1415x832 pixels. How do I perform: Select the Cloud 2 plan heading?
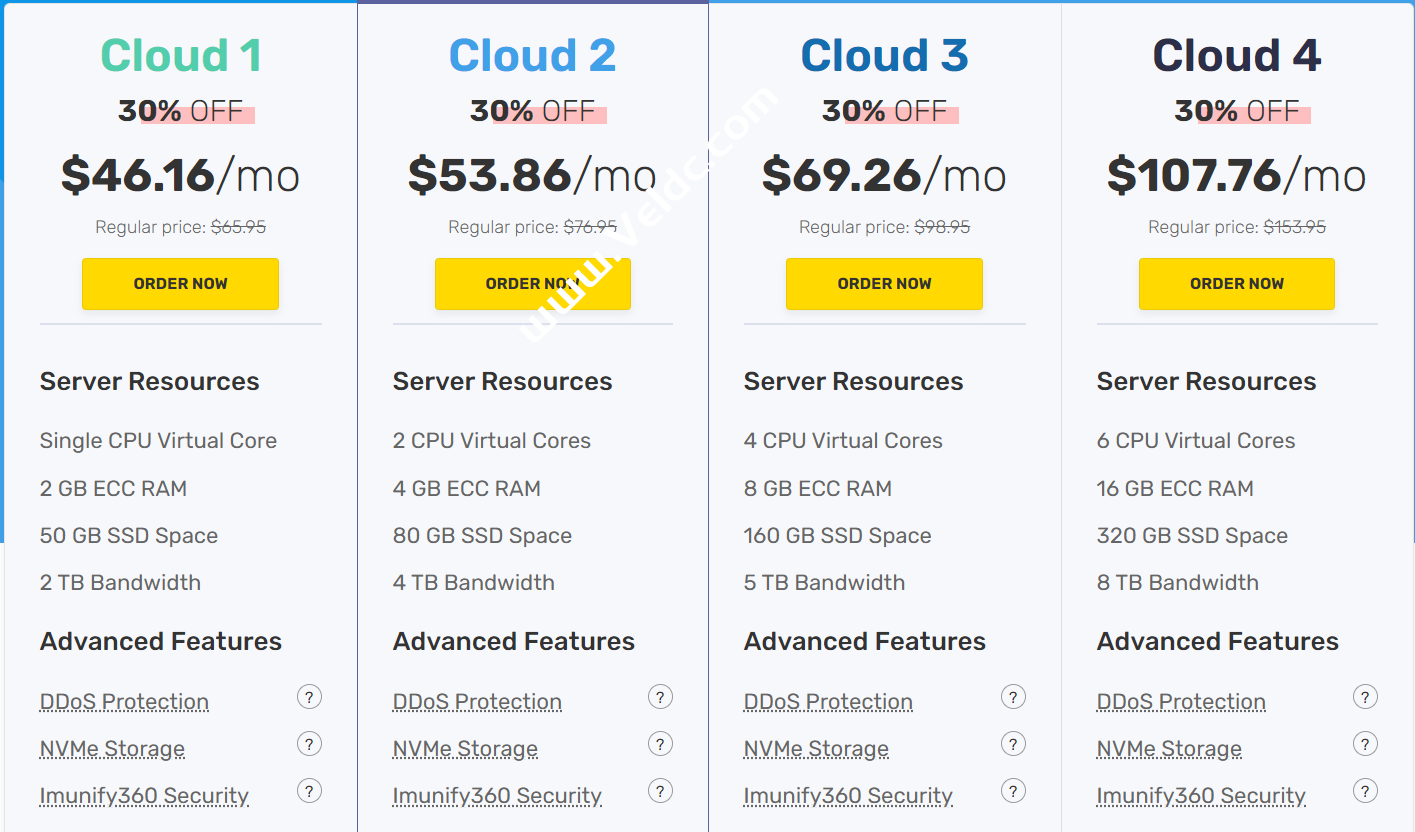[532, 56]
